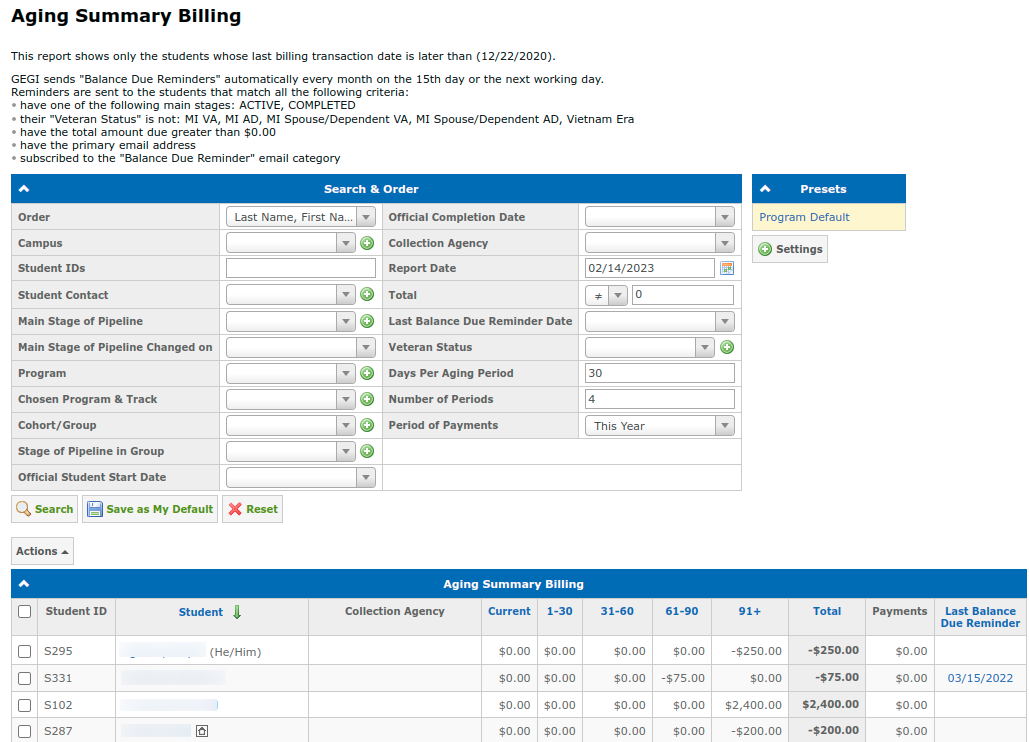The image size is (1029, 742).
Task: Open the Total comparison operator dropdown
Action: pos(606,295)
